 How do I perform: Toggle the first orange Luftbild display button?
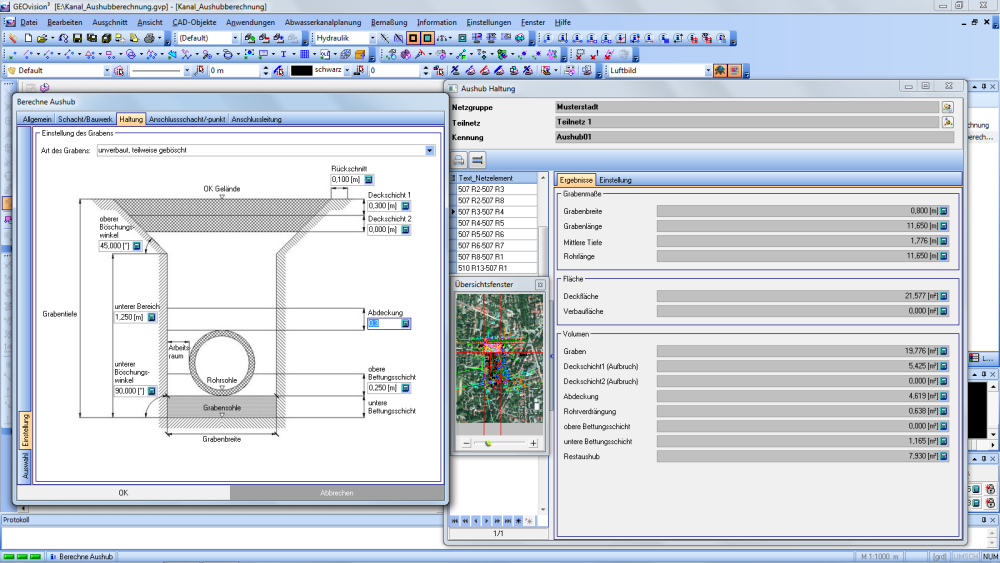[x=720, y=71]
